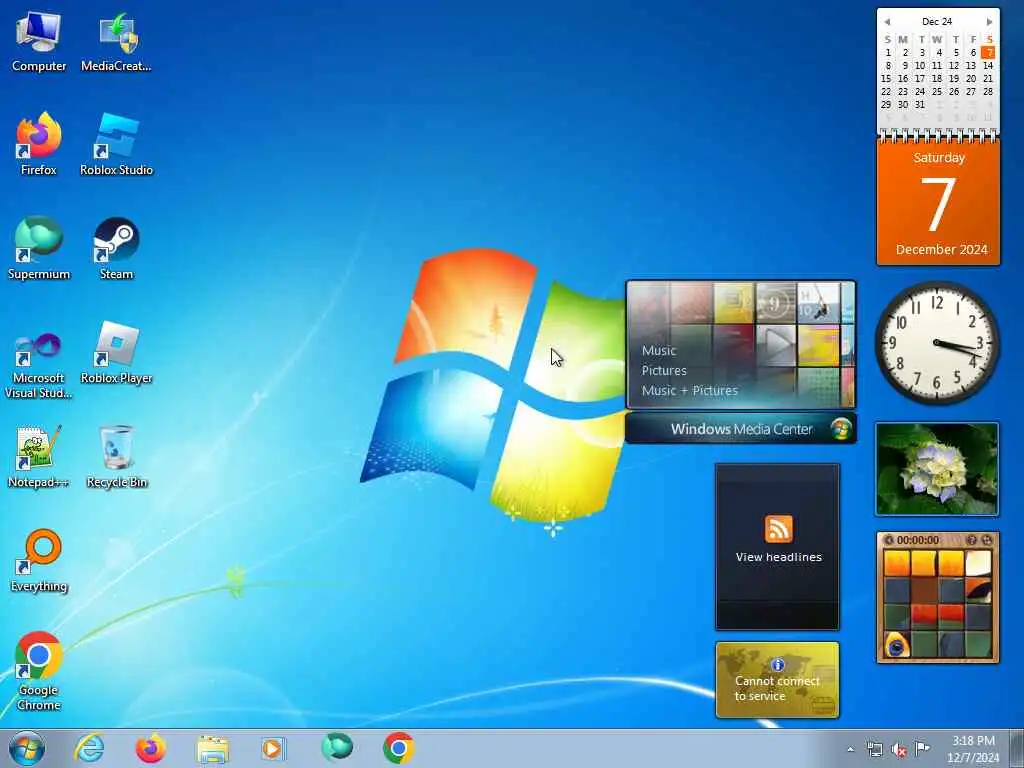The height and width of the screenshot is (768, 1024).
Task: Select the Everything search shortcut
Action: pyautogui.click(x=39, y=561)
